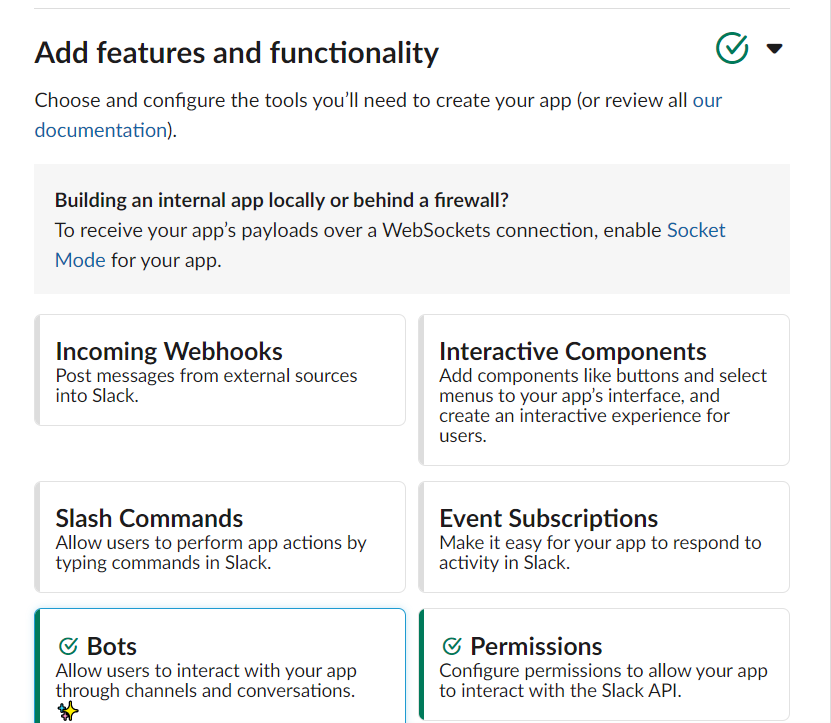The width and height of the screenshot is (831, 723).
Task: Click 'Allow users to perform app actions' text
Action: pos(211,552)
